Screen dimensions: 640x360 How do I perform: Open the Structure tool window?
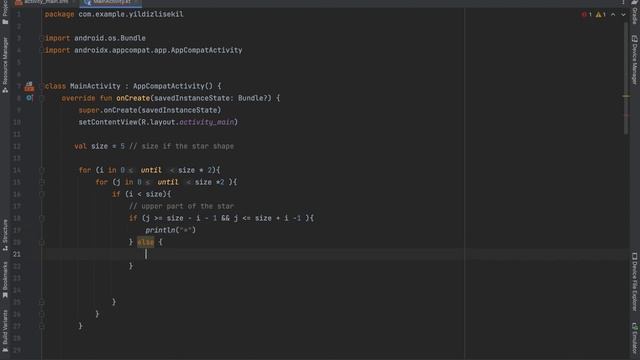click(5, 235)
